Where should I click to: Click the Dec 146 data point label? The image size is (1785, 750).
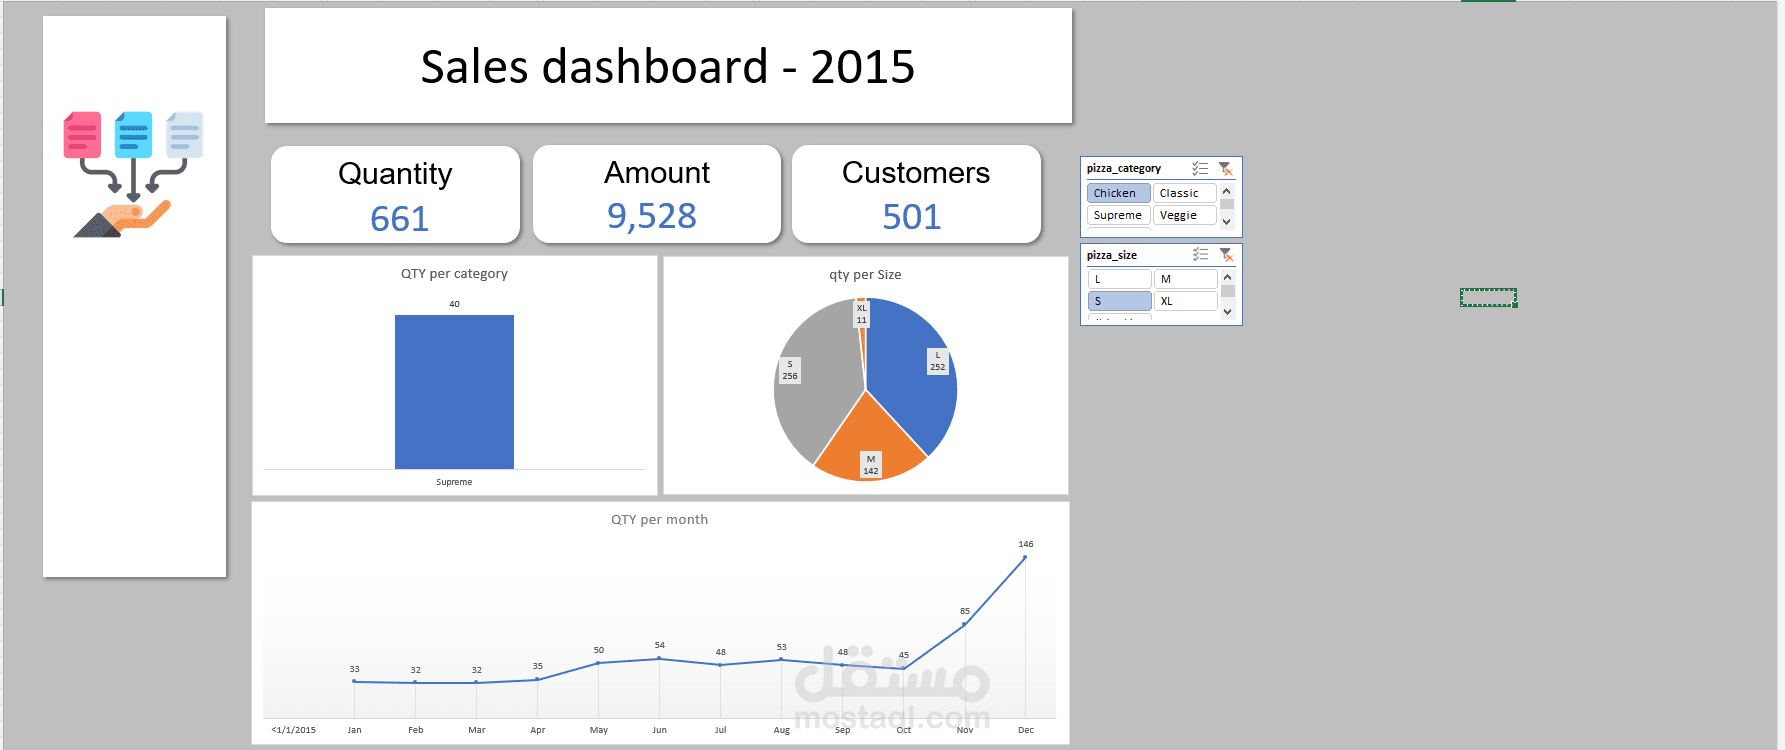click(1026, 544)
